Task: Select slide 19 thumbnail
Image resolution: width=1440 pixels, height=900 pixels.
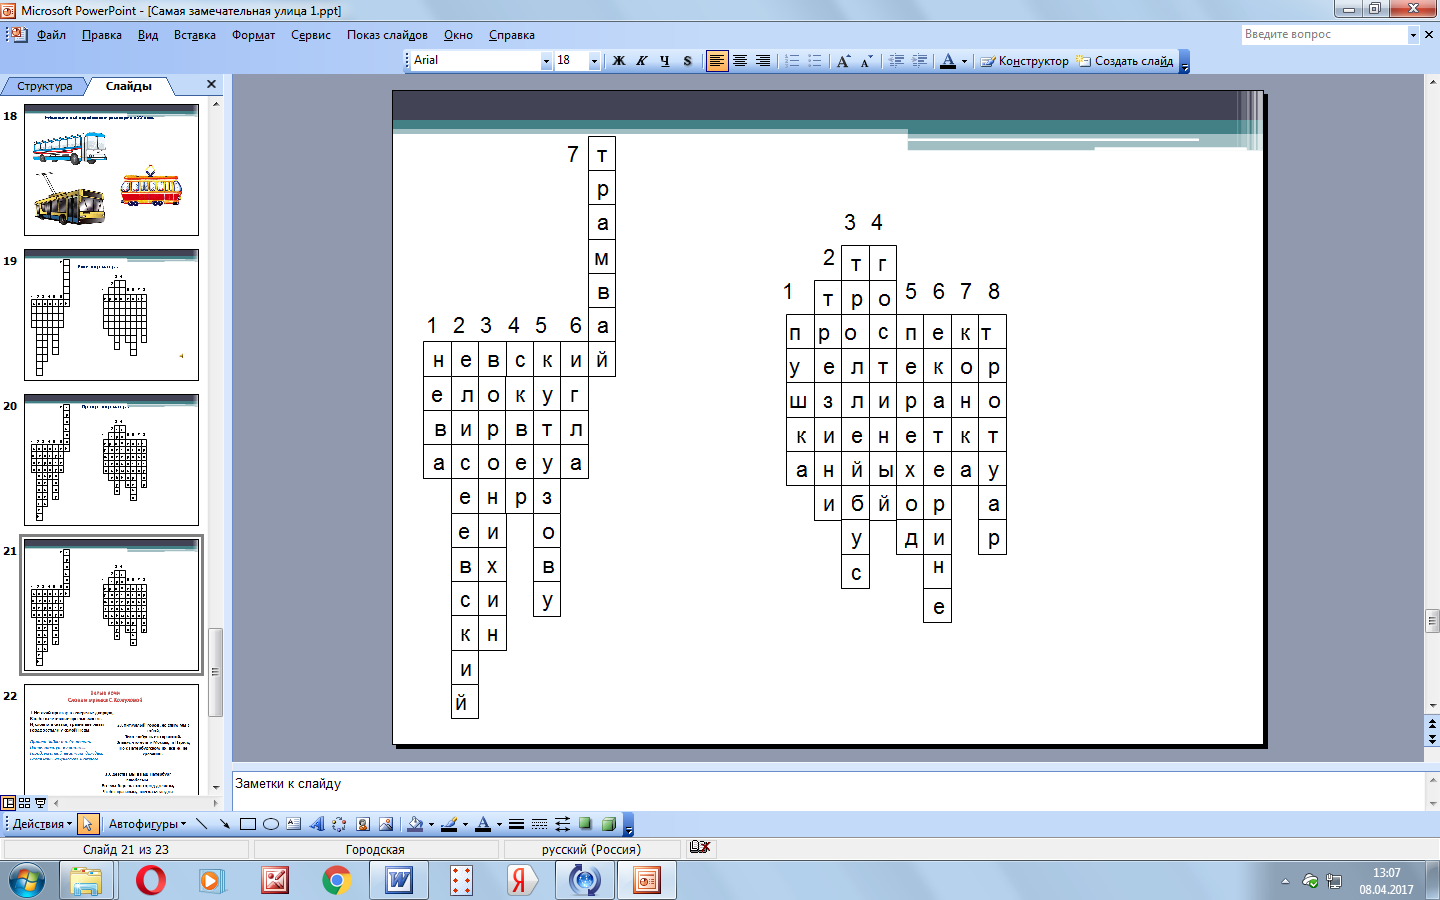Action: click(111, 315)
